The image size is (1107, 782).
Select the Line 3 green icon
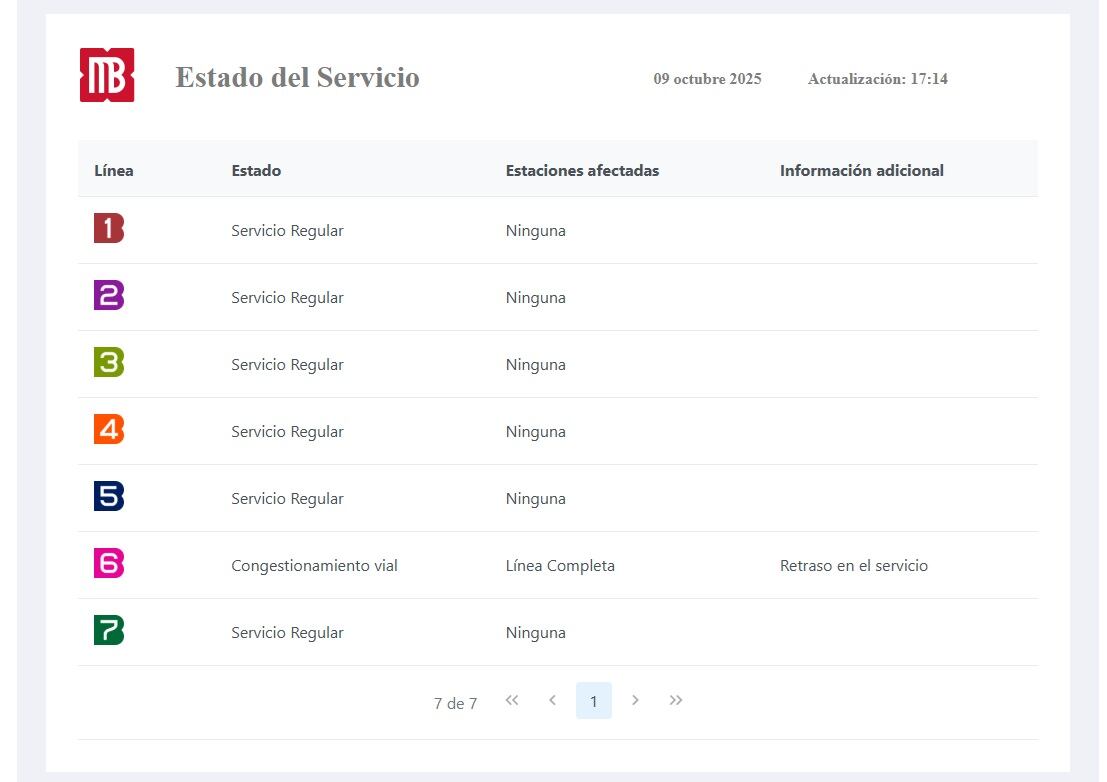pyautogui.click(x=109, y=362)
